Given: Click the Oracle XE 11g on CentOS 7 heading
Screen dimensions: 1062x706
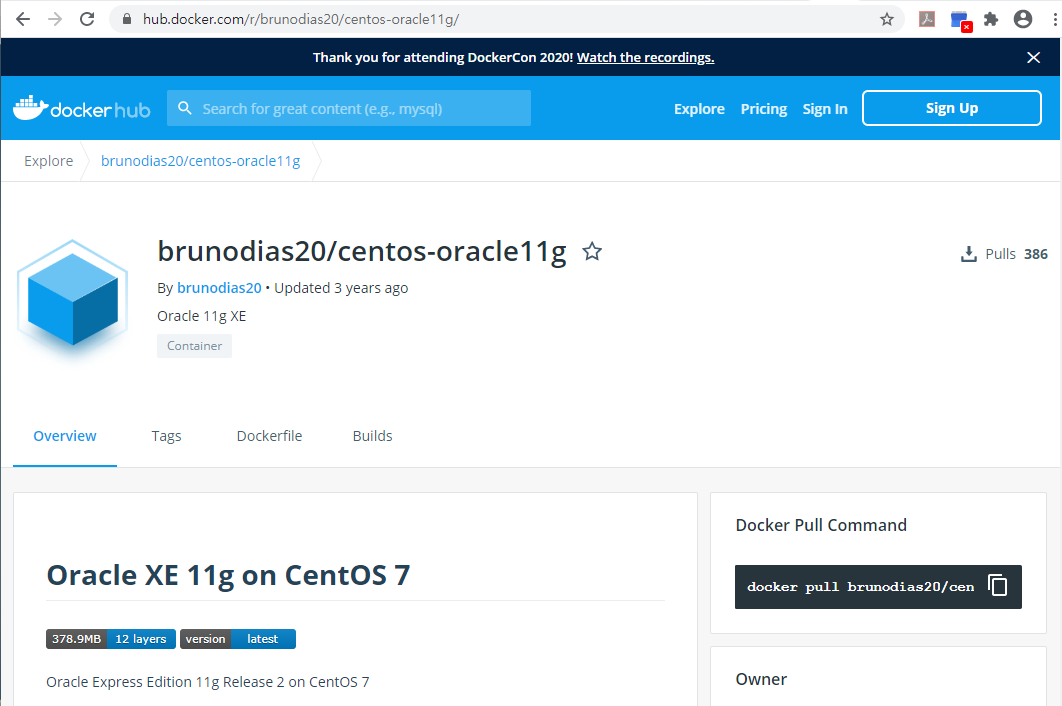Looking at the screenshot, I should [228, 575].
